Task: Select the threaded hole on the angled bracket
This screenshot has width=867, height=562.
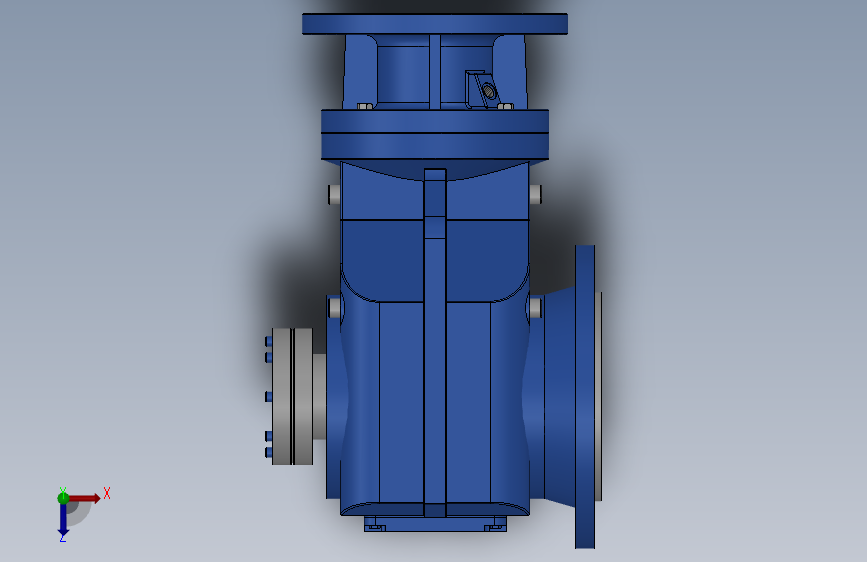Action: [488, 90]
